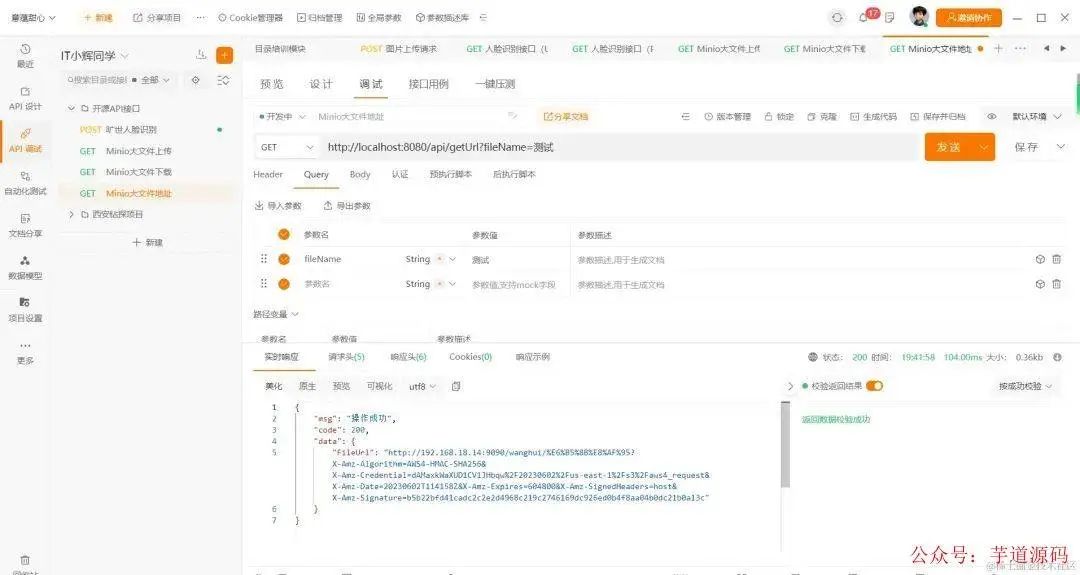The width and height of the screenshot is (1080, 575).
Task: Click the response panel vertical scrollbar
Action: click(x=785, y=445)
